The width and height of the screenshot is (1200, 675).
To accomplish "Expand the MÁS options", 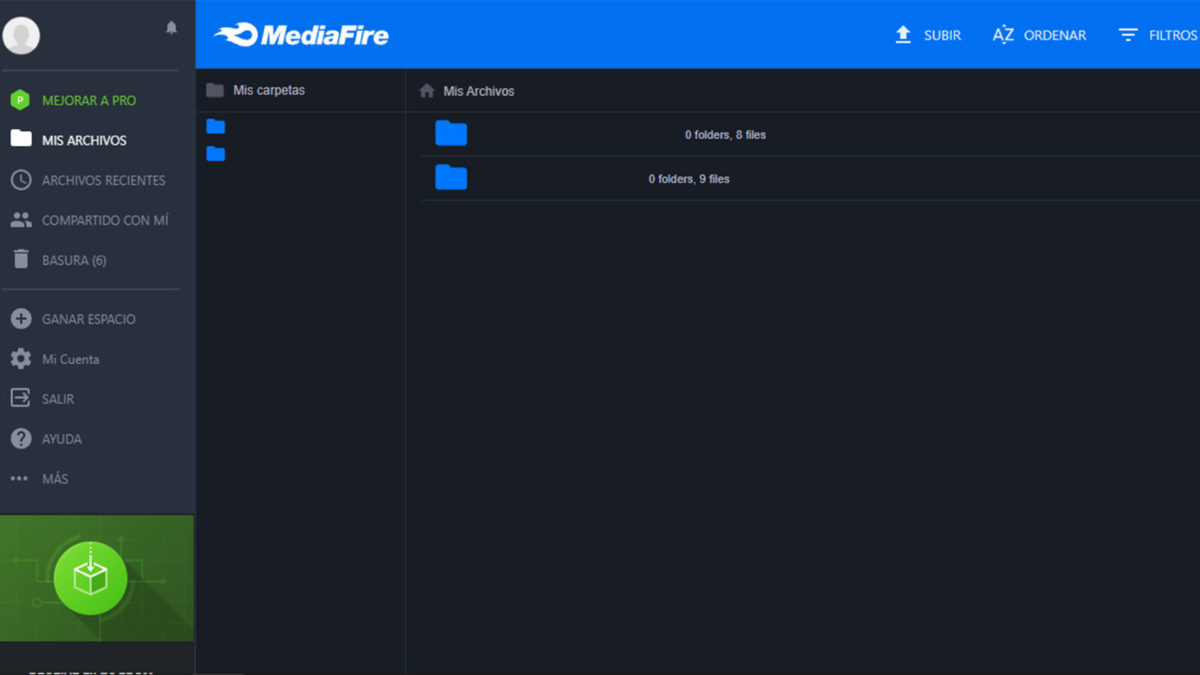I will click(x=55, y=479).
